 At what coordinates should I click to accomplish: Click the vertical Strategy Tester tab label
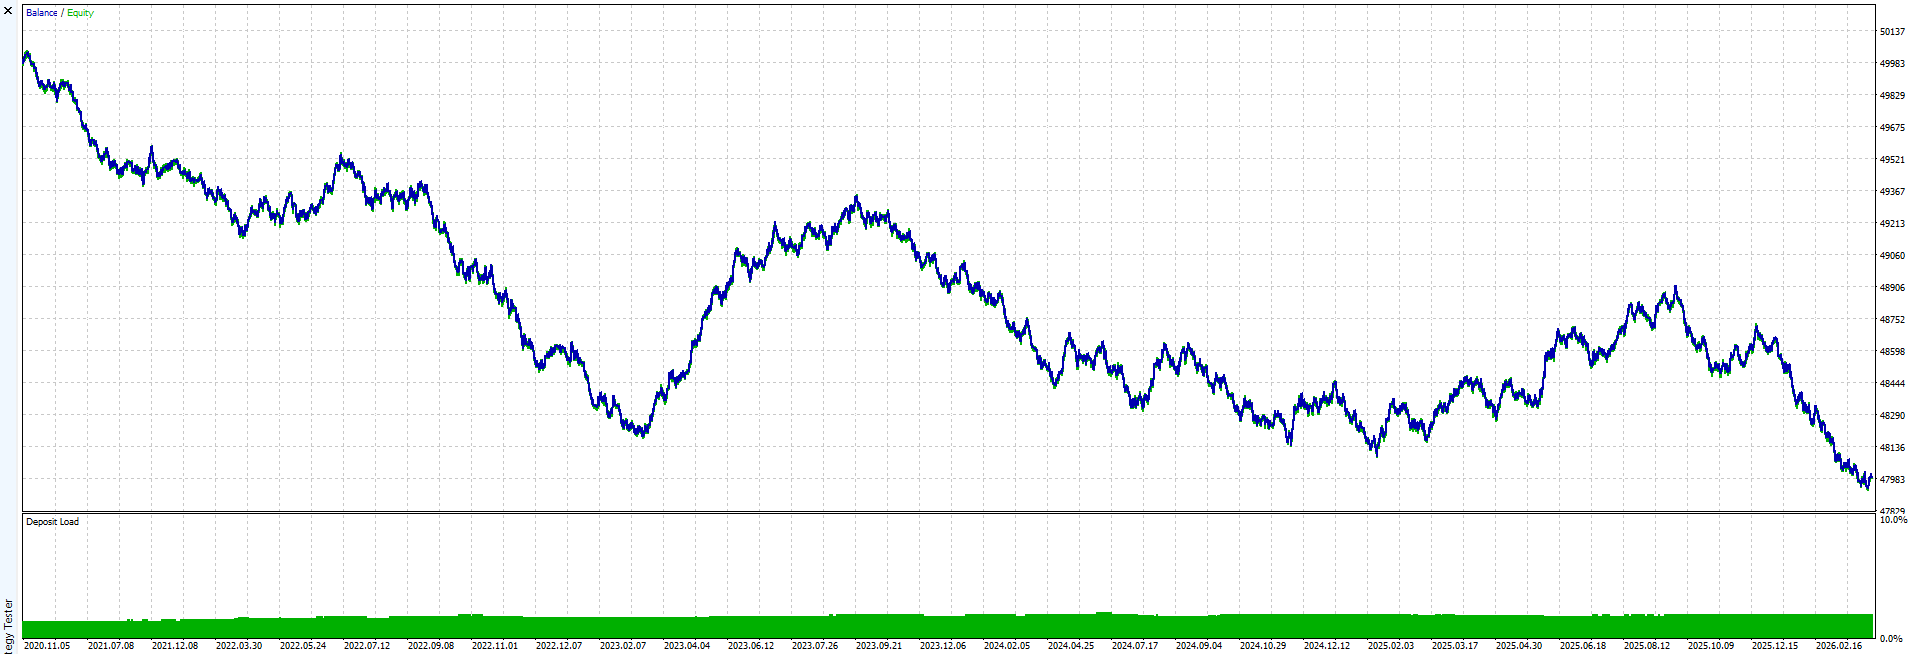click(x=9, y=626)
